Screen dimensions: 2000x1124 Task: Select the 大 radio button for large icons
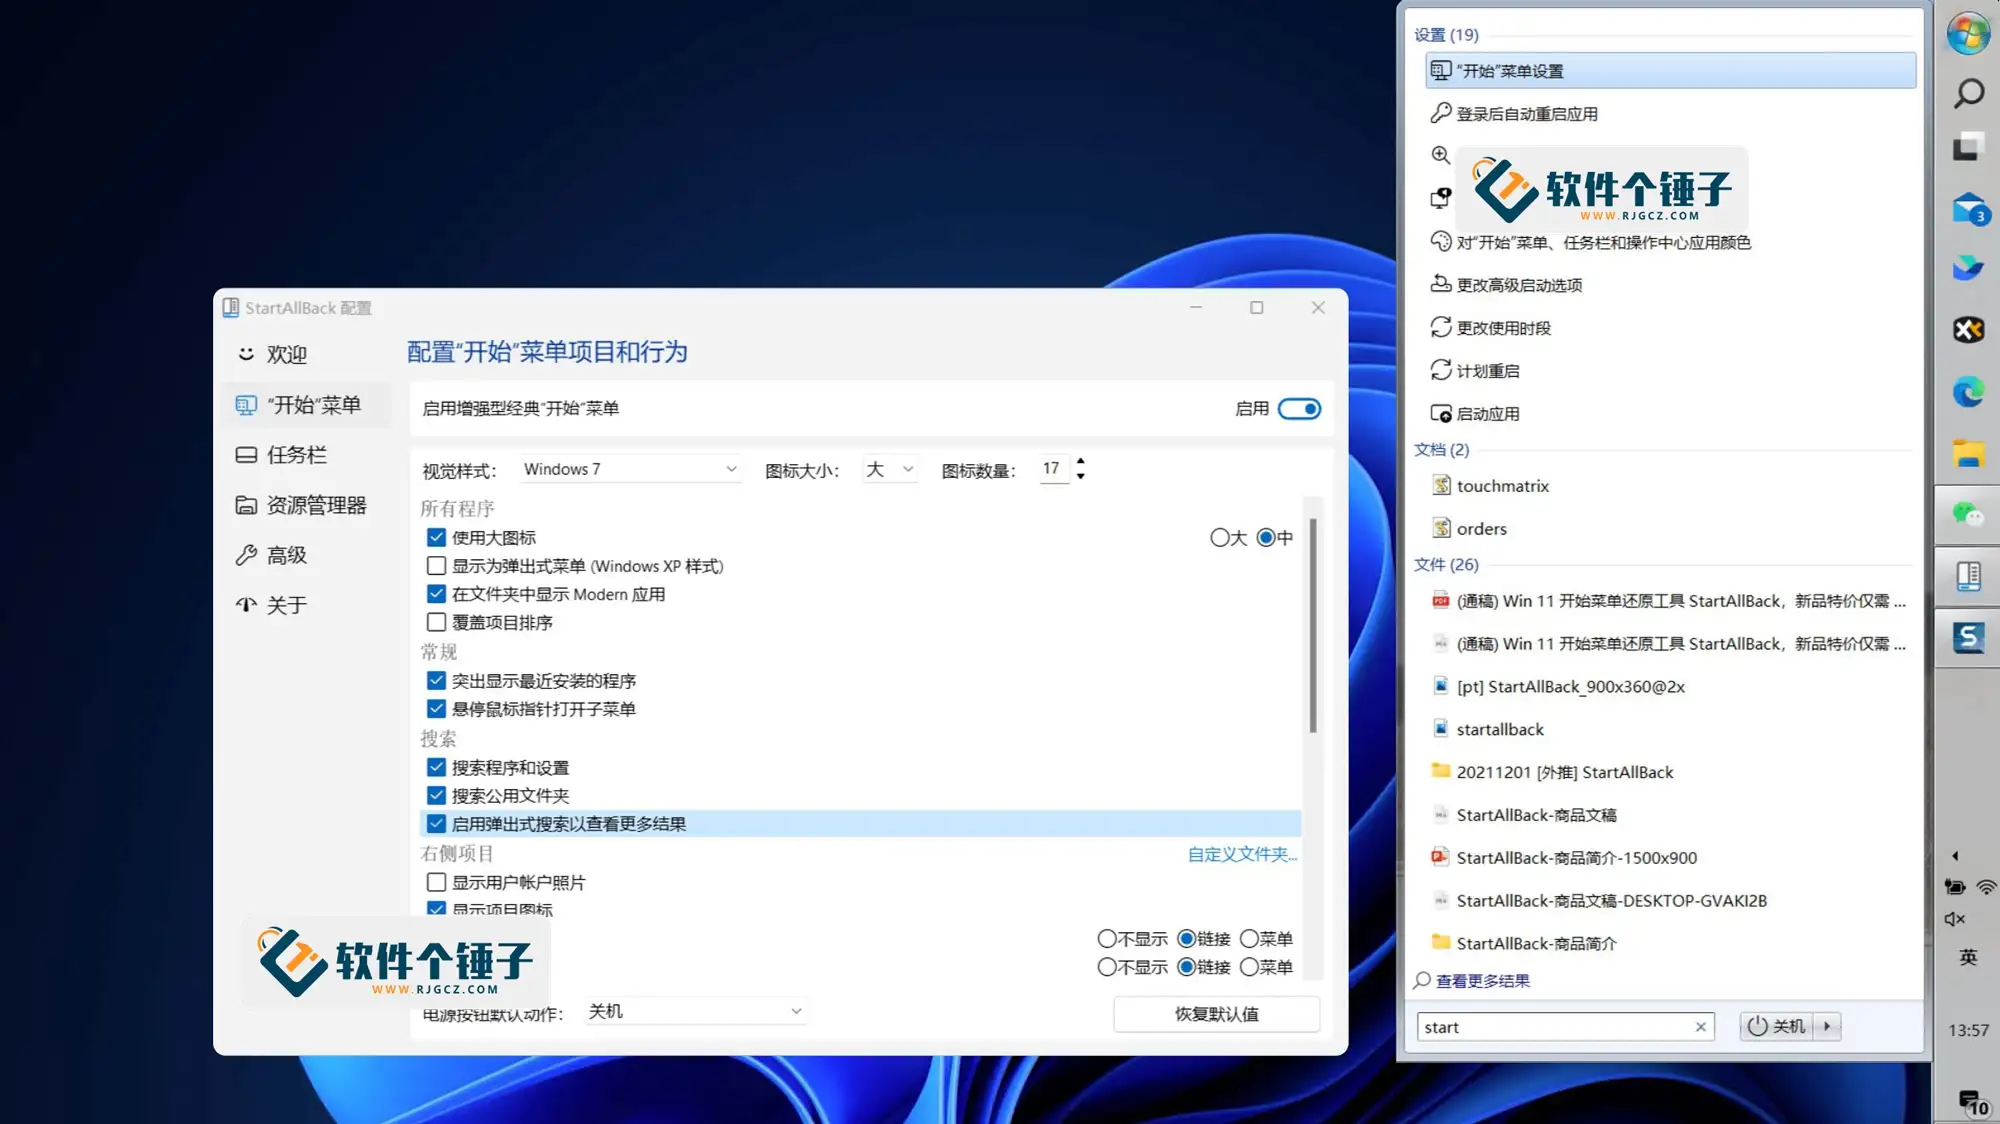pos(1219,538)
